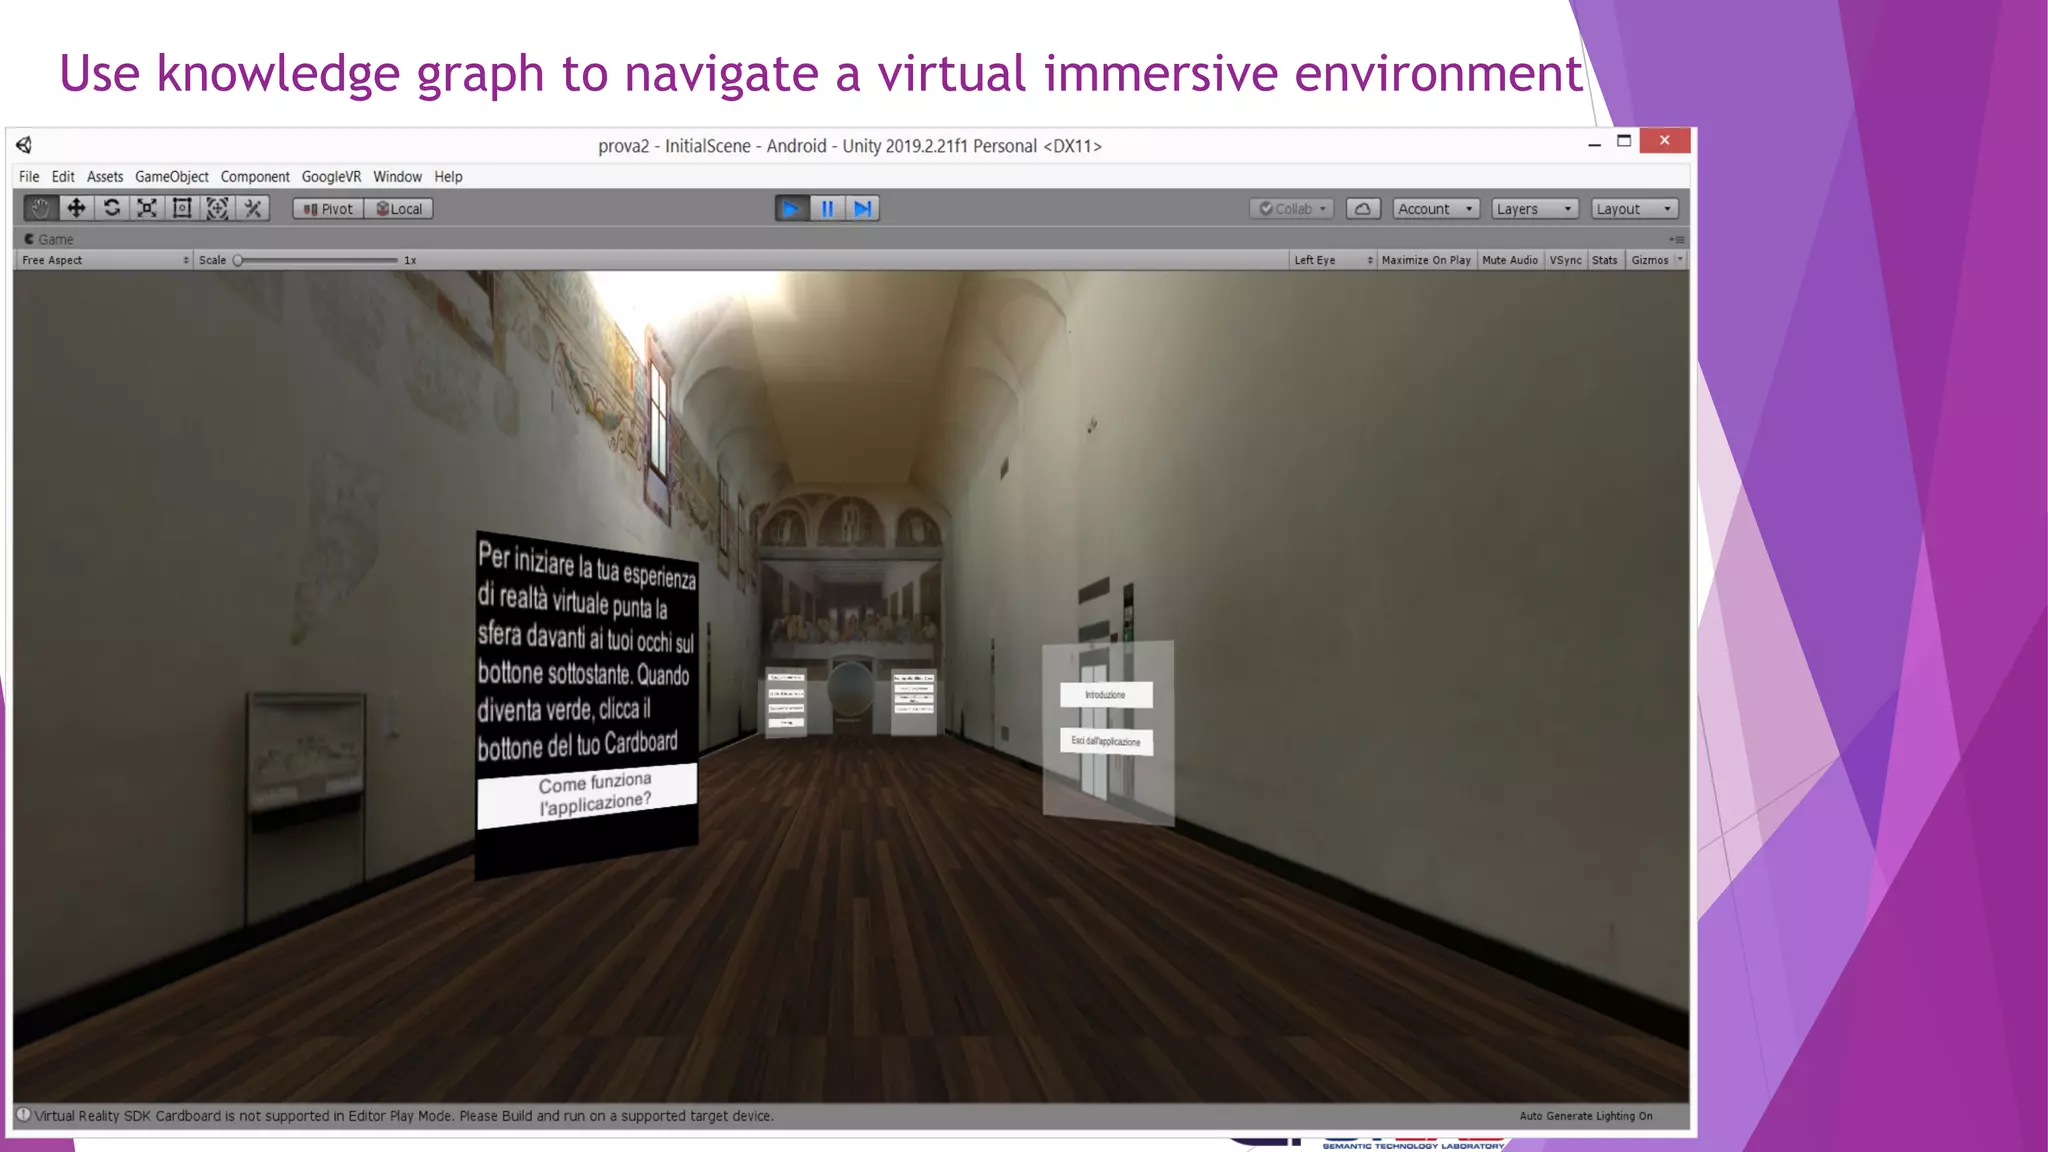Toggle Gizmos button
The image size is (2048, 1152).
point(1649,260)
